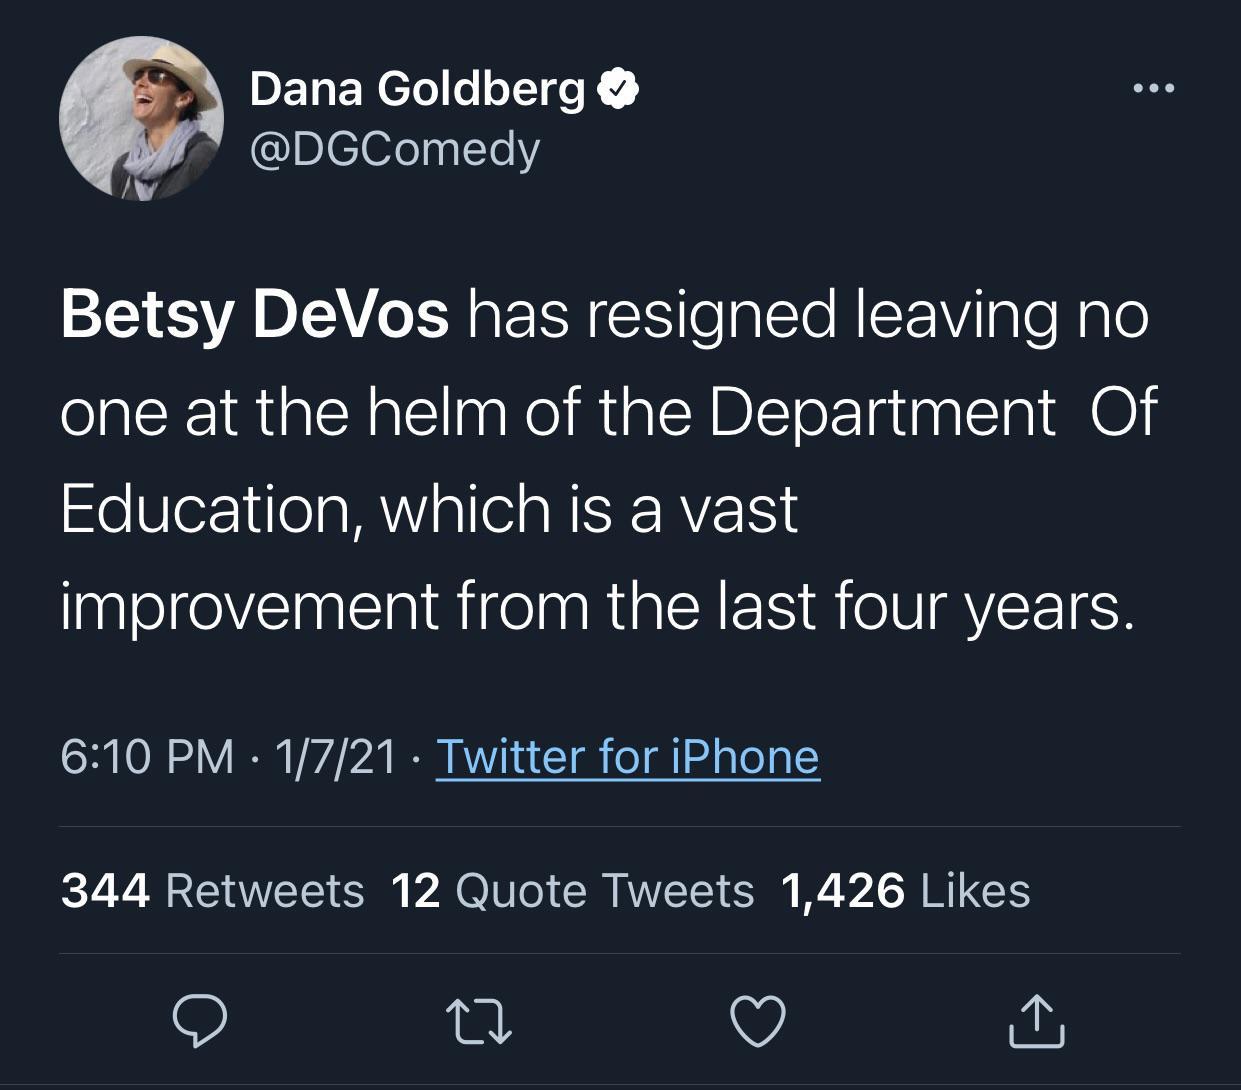This screenshot has width=1241, height=1090.
Task: View the 344 Retweets list
Action: (x=212, y=890)
